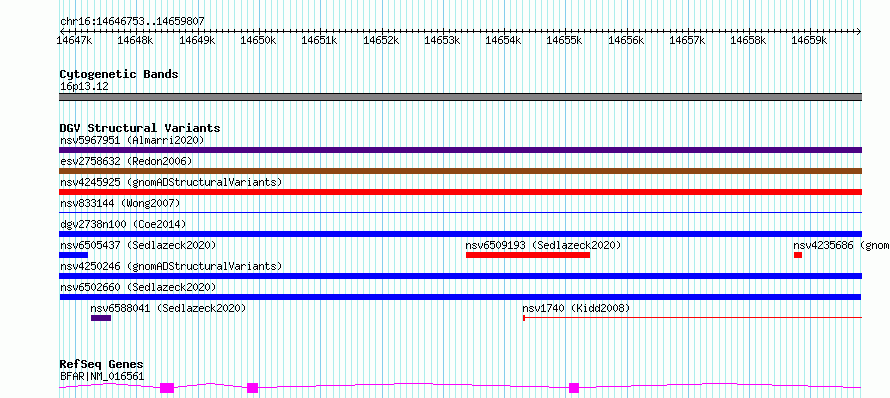This screenshot has width=890, height=398.
Task: Click the 14647k ruler tick label
Action: (x=74, y=40)
